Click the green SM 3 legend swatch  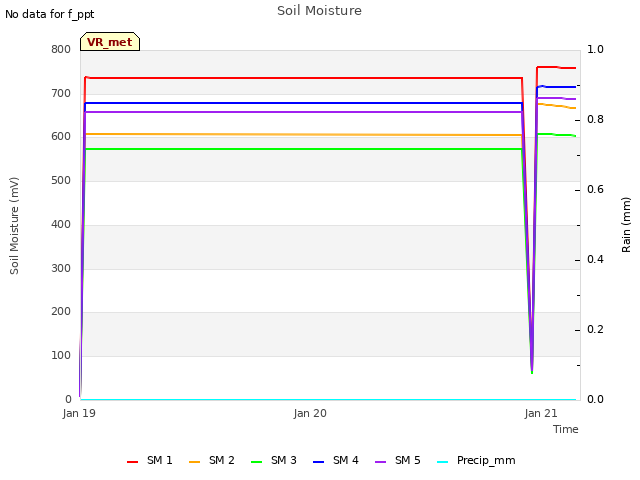[x=257, y=462]
